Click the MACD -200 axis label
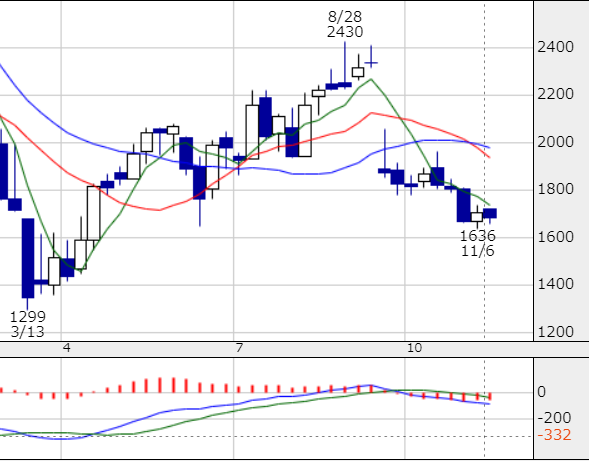 pos(554,418)
